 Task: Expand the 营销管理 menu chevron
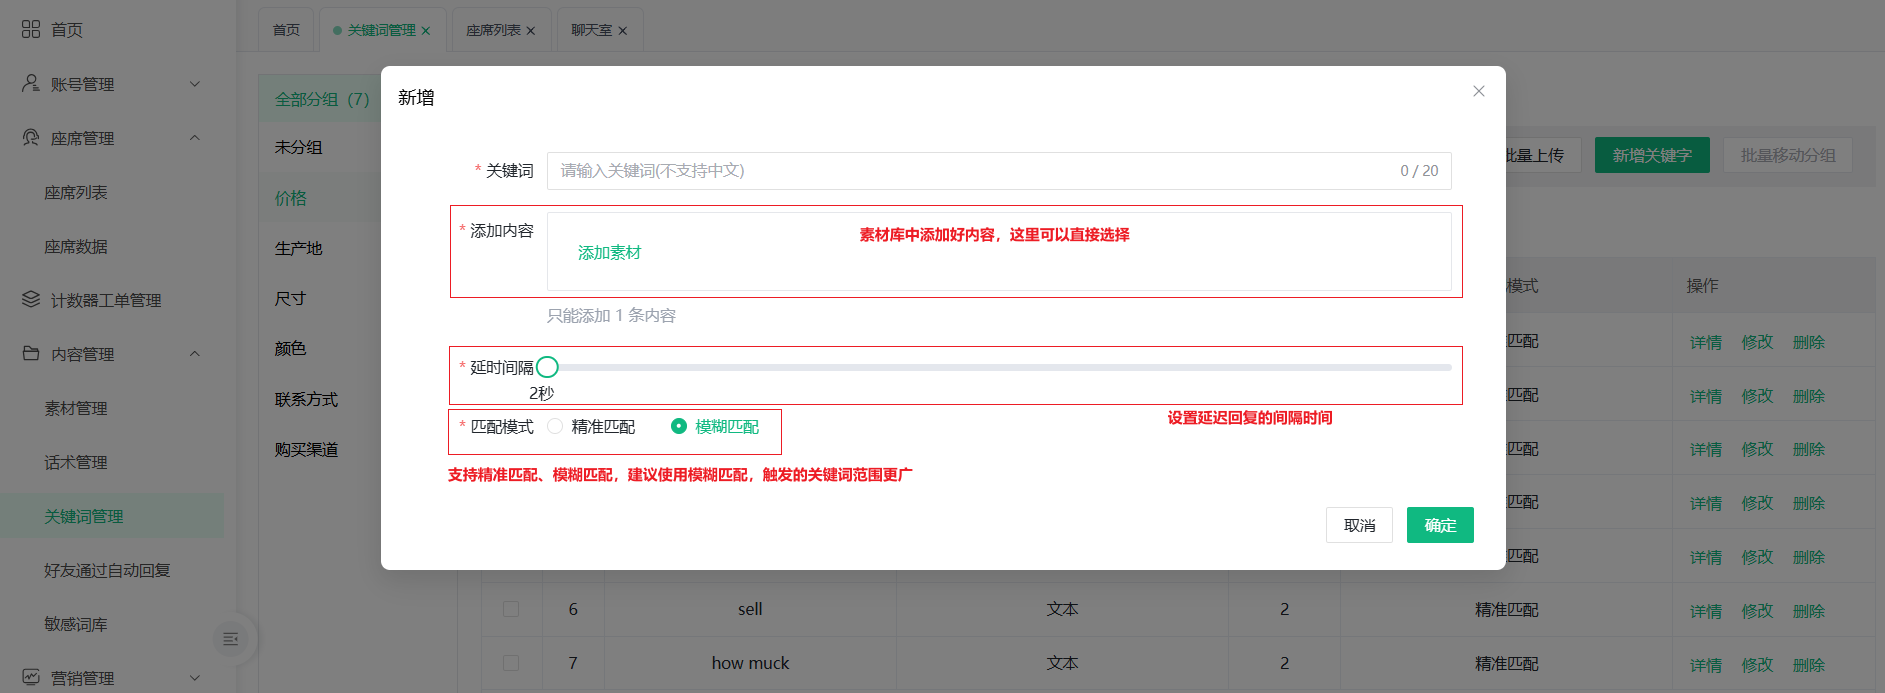[x=195, y=678]
